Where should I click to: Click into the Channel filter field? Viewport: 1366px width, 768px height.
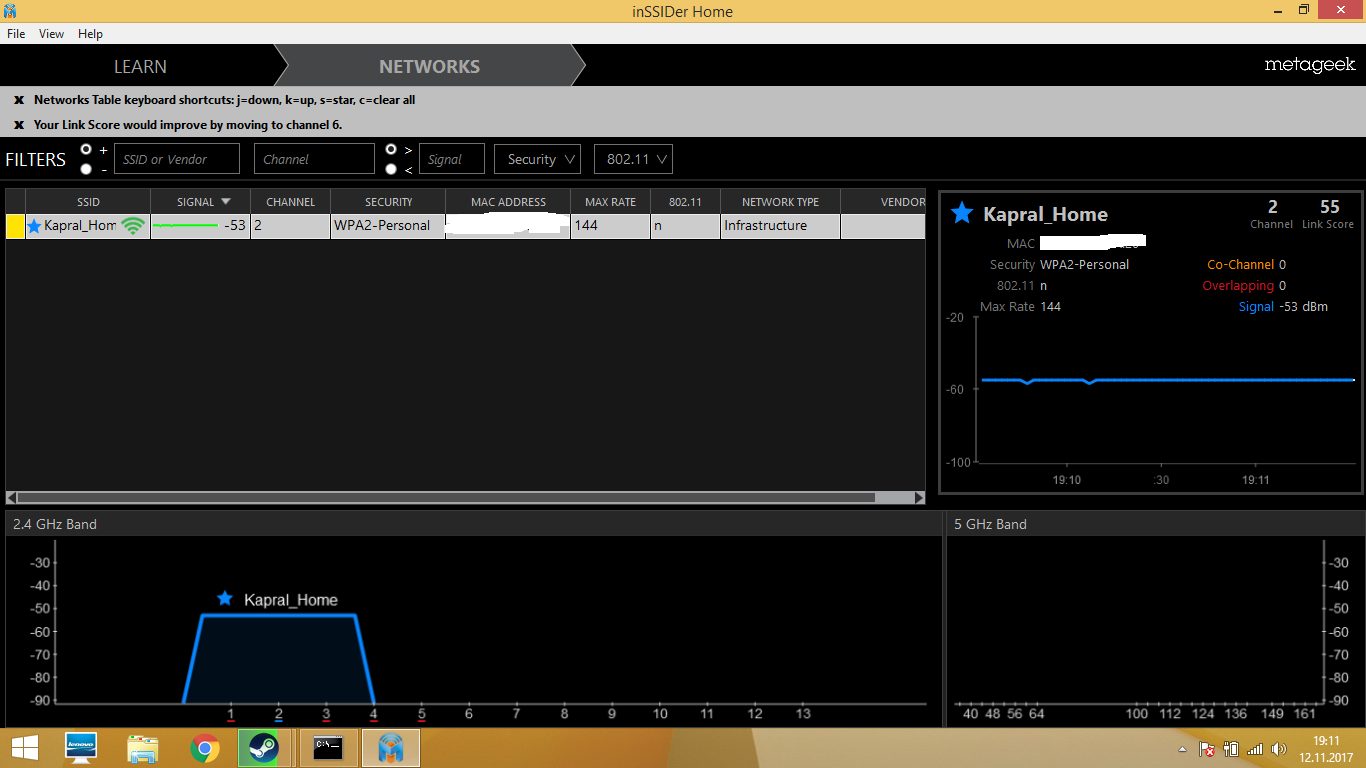point(314,159)
